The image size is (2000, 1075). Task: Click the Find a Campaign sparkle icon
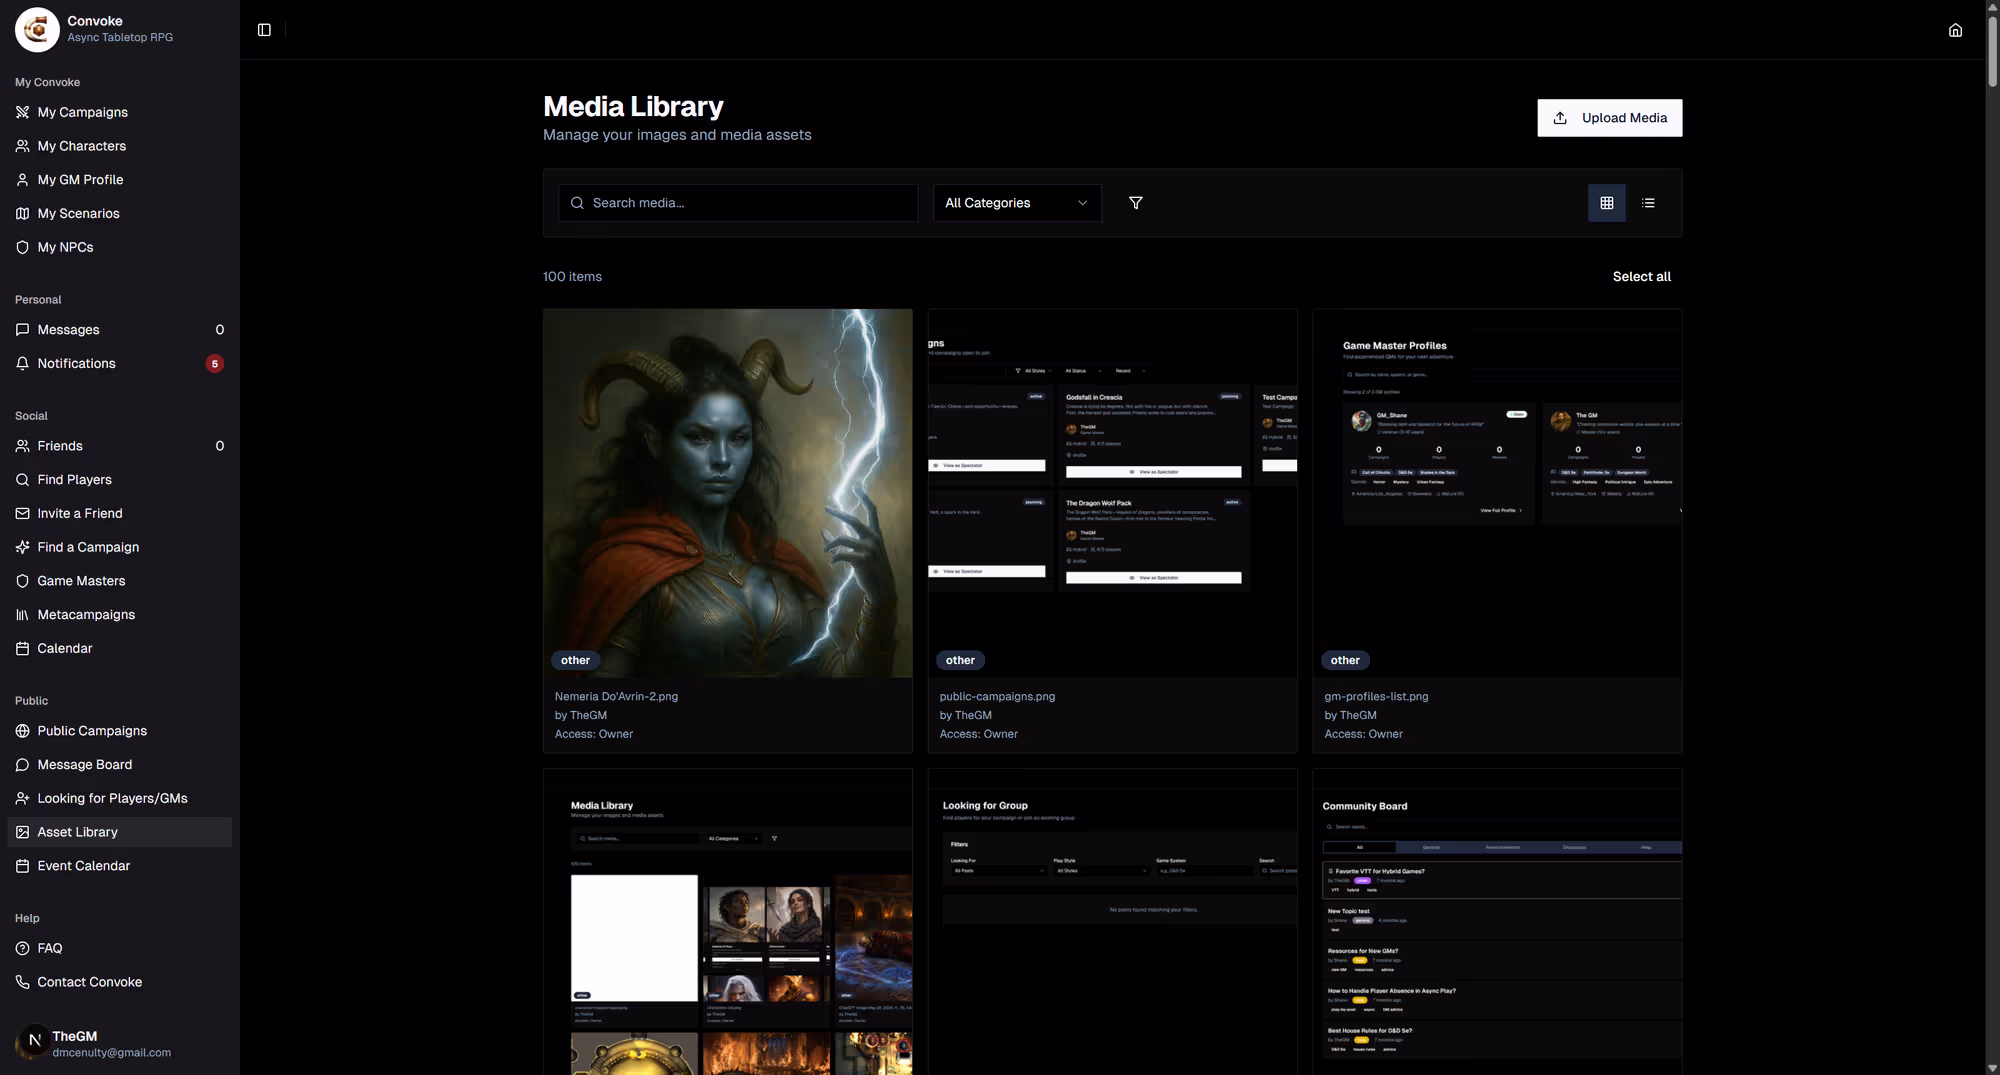pyautogui.click(x=22, y=548)
